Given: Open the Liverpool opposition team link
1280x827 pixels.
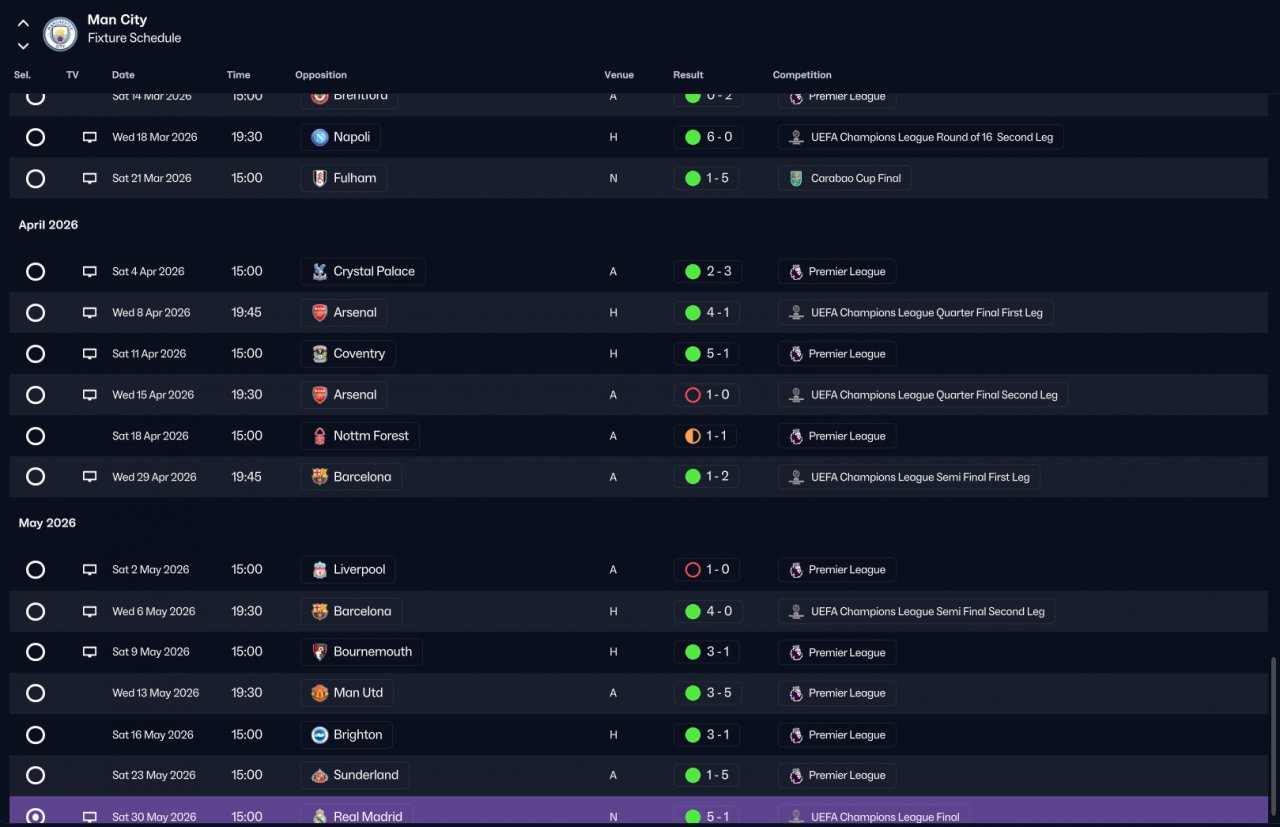Looking at the screenshot, I should 348,570.
